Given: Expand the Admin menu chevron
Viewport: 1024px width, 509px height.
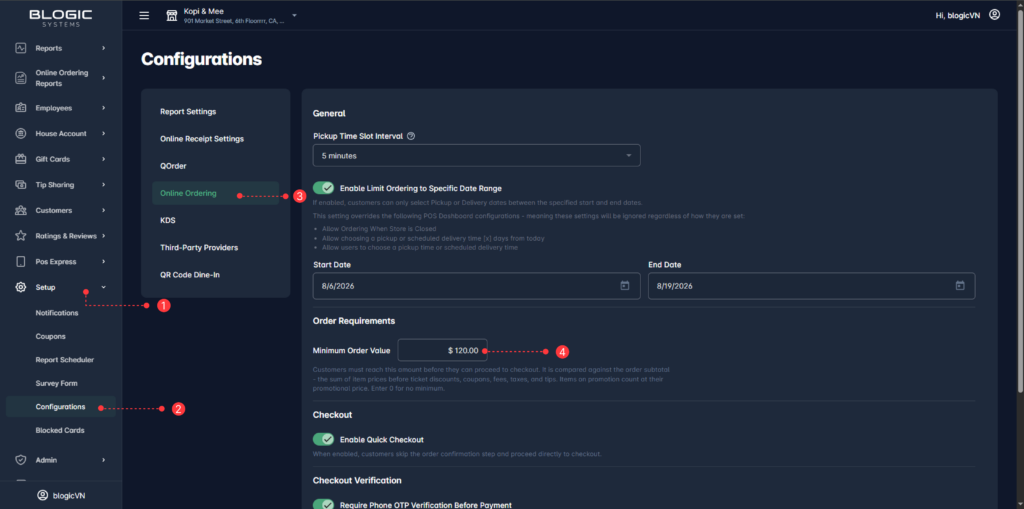Looking at the screenshot, I should click(103, 460).
